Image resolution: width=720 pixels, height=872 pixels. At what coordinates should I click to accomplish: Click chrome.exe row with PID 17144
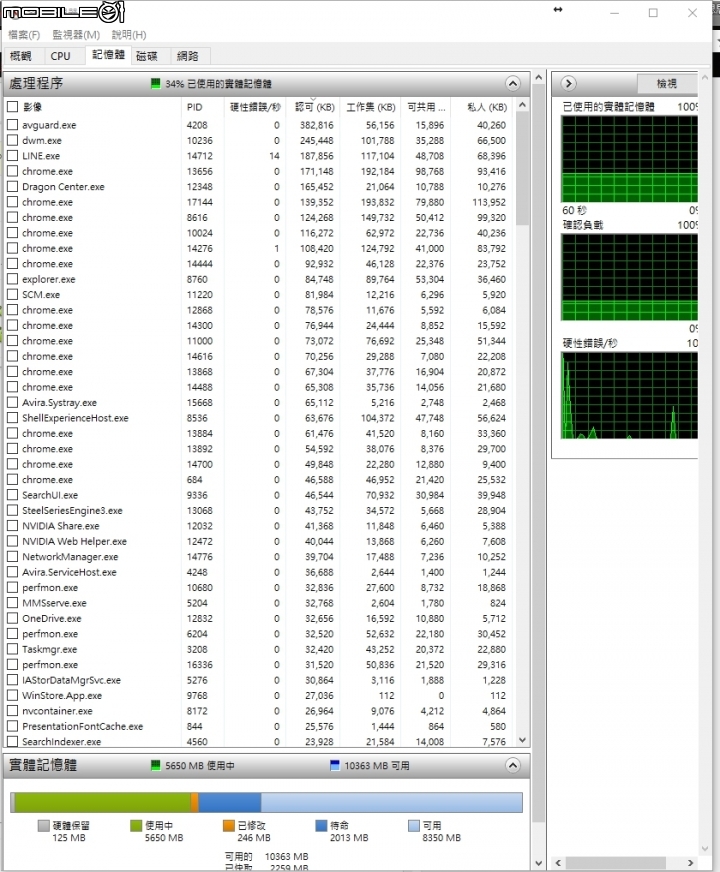259,202
